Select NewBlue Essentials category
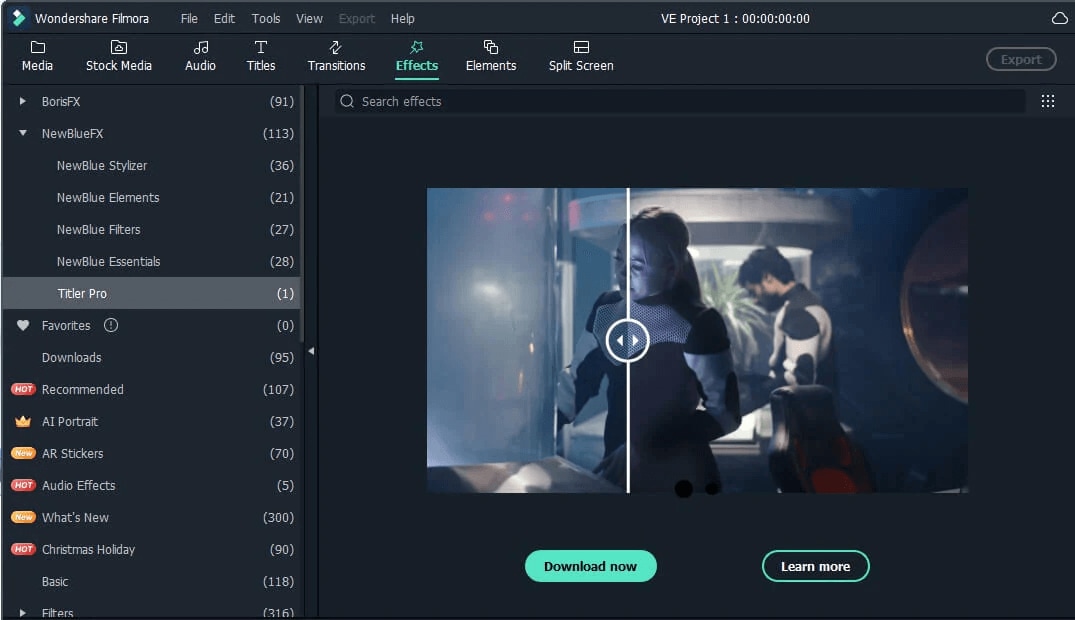Screen dimensions: 1075x620 click(151, 261)
